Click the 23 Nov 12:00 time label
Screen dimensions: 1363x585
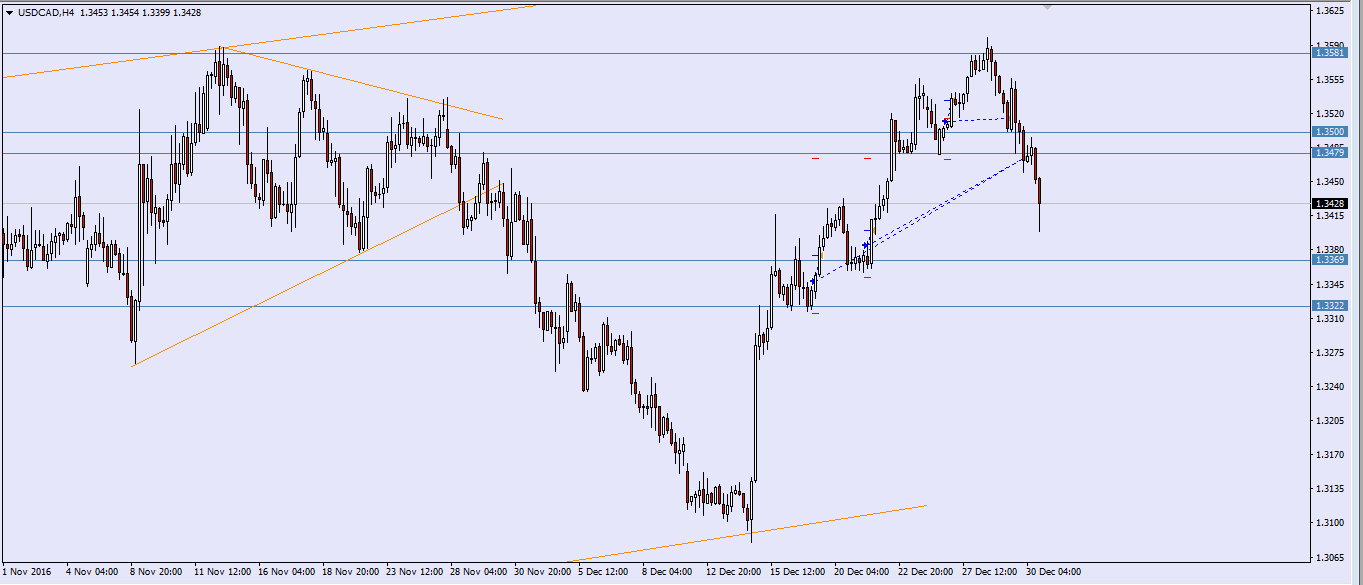[x=413, y=572]
